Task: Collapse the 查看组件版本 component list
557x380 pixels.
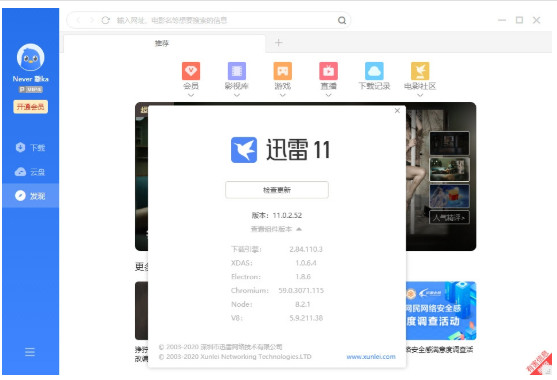Action: coord(276,229)
